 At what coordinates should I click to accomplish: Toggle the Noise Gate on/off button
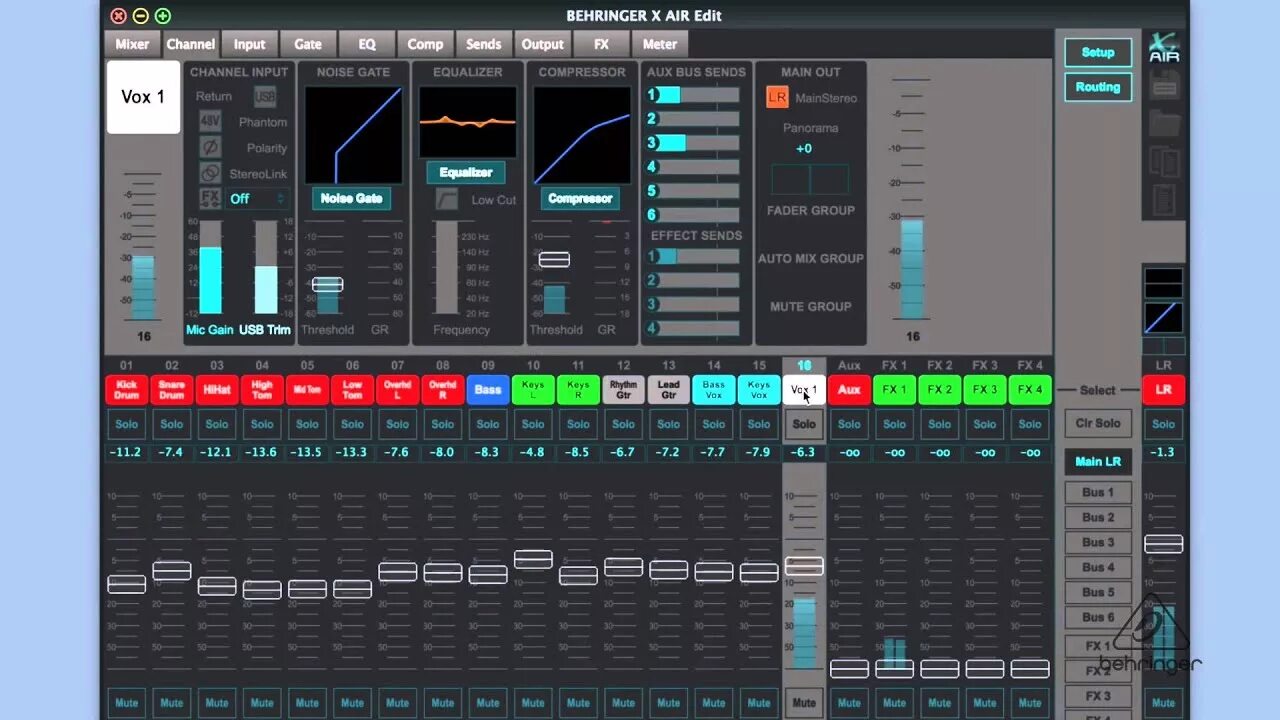352,198
